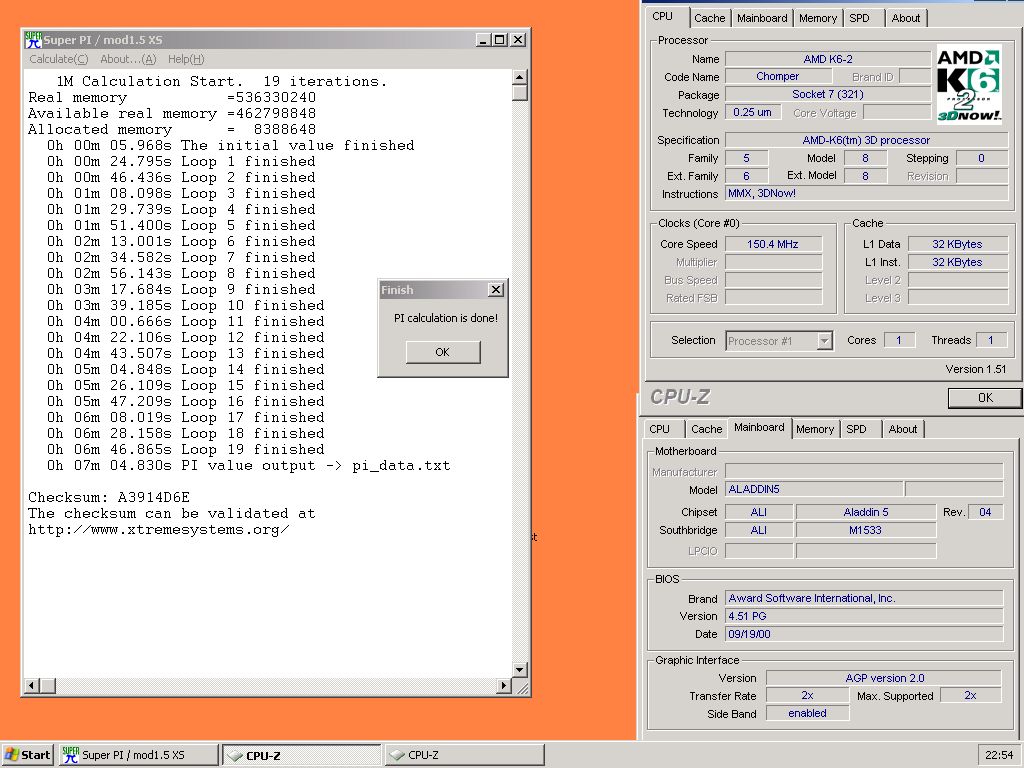Click Super PI icon in taskbar button
1024x768 pixels.
tap(71, 755)
